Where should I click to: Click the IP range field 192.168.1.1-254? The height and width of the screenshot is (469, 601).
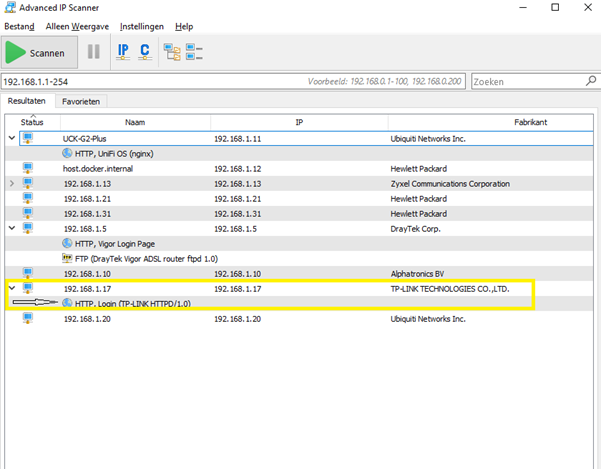[233, 82]
